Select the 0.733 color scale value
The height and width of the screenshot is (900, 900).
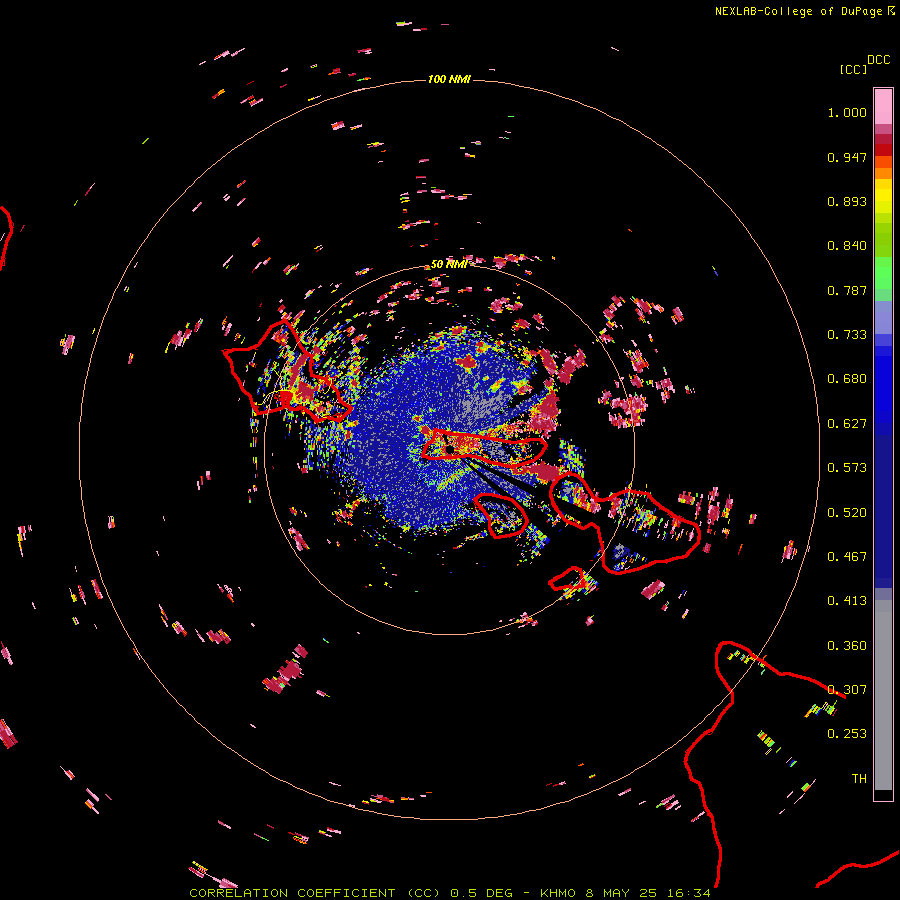[x=847, y=335]
